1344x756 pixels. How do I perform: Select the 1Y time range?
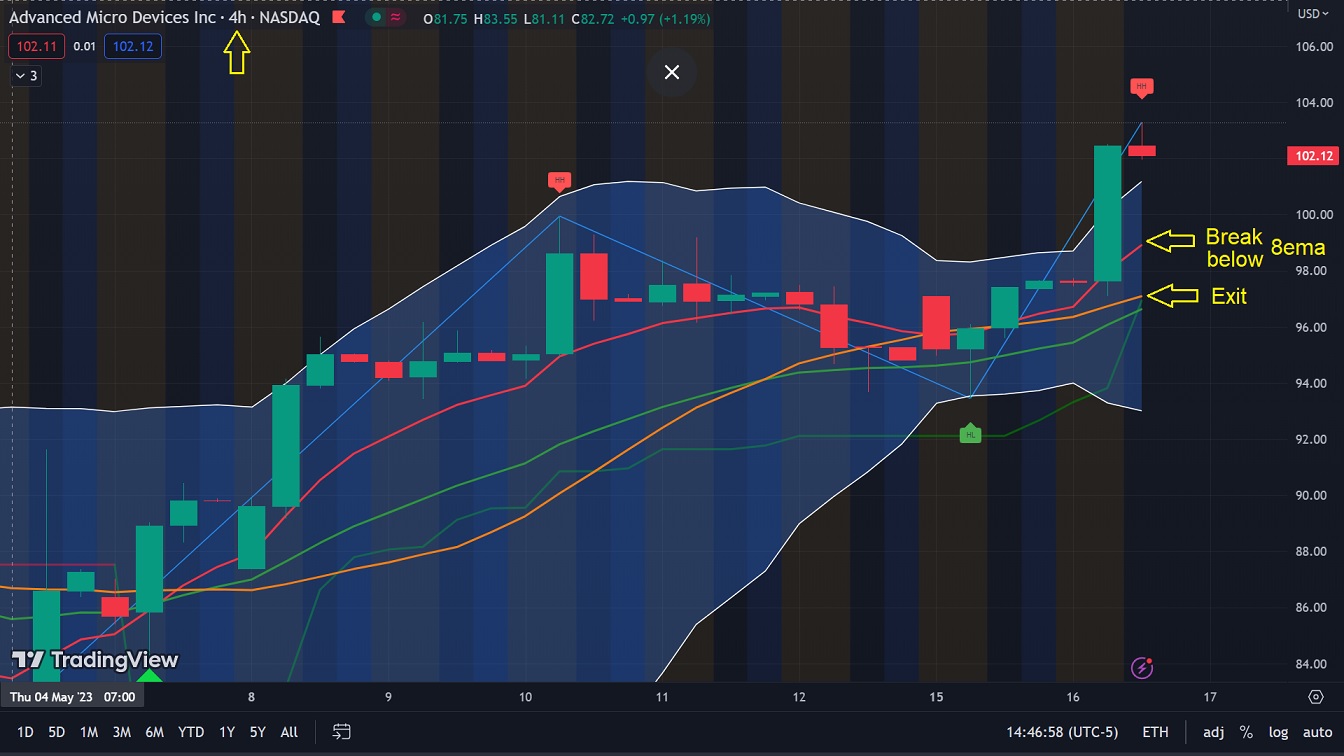point(227,732)
